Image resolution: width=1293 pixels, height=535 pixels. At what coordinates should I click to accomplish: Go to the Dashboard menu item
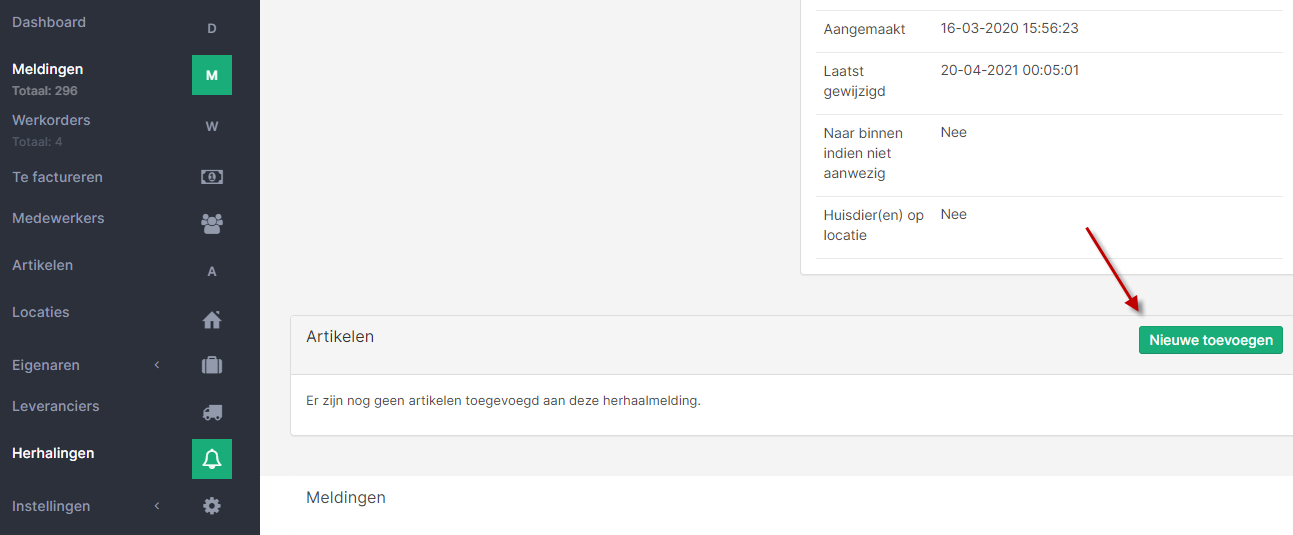(x=49, y=22)
